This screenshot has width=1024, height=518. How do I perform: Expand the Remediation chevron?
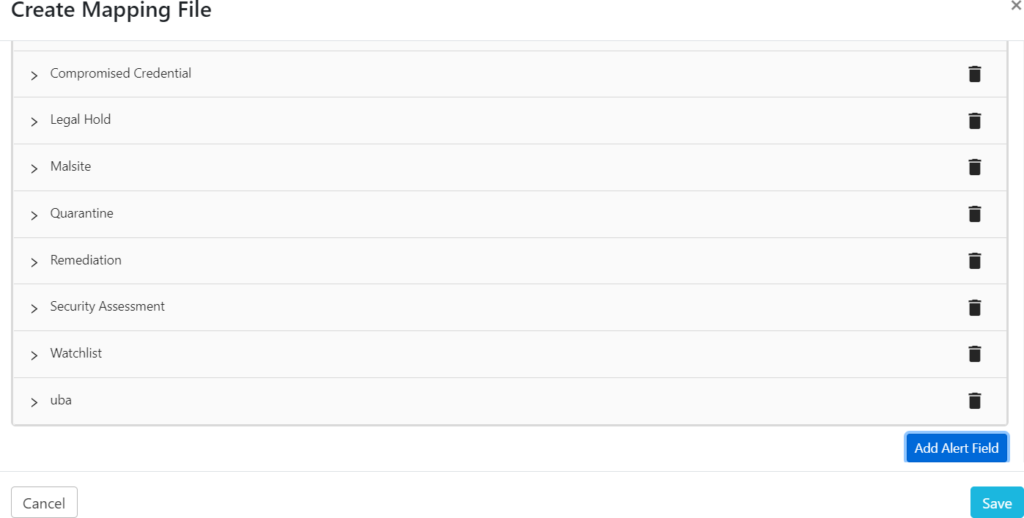click(34, 261)
